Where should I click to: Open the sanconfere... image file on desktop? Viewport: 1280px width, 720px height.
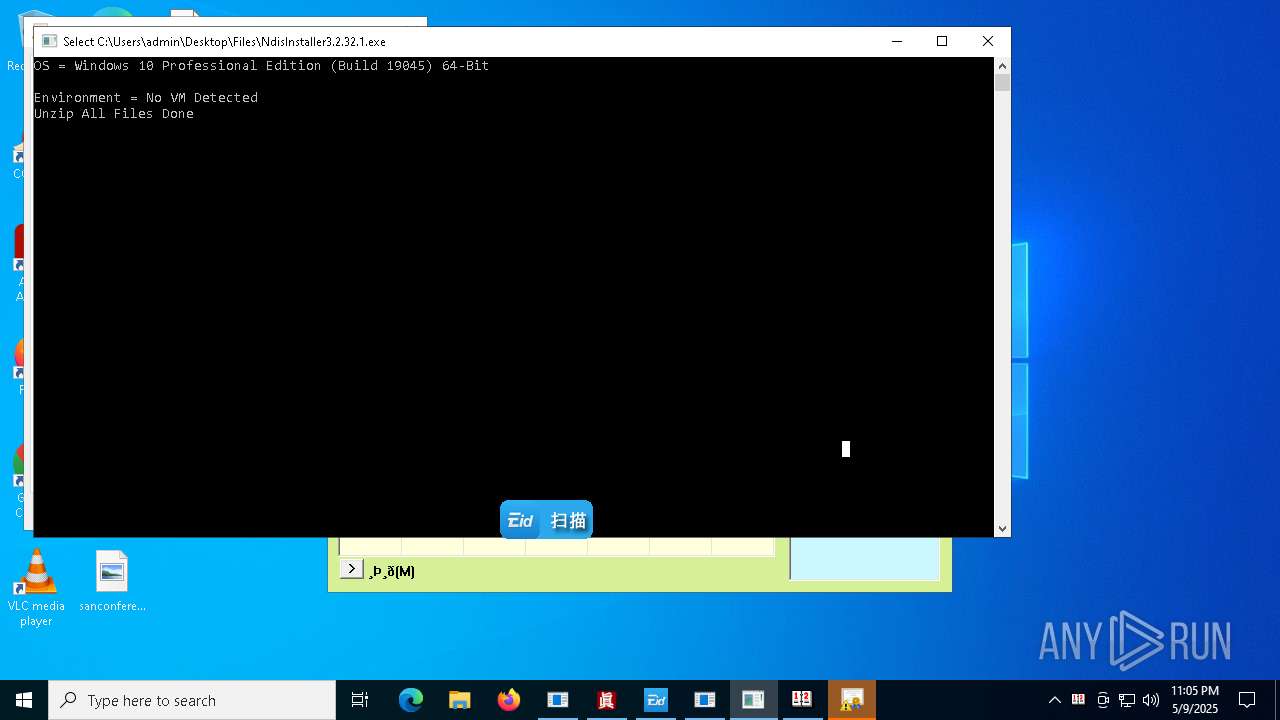point(112,582)
